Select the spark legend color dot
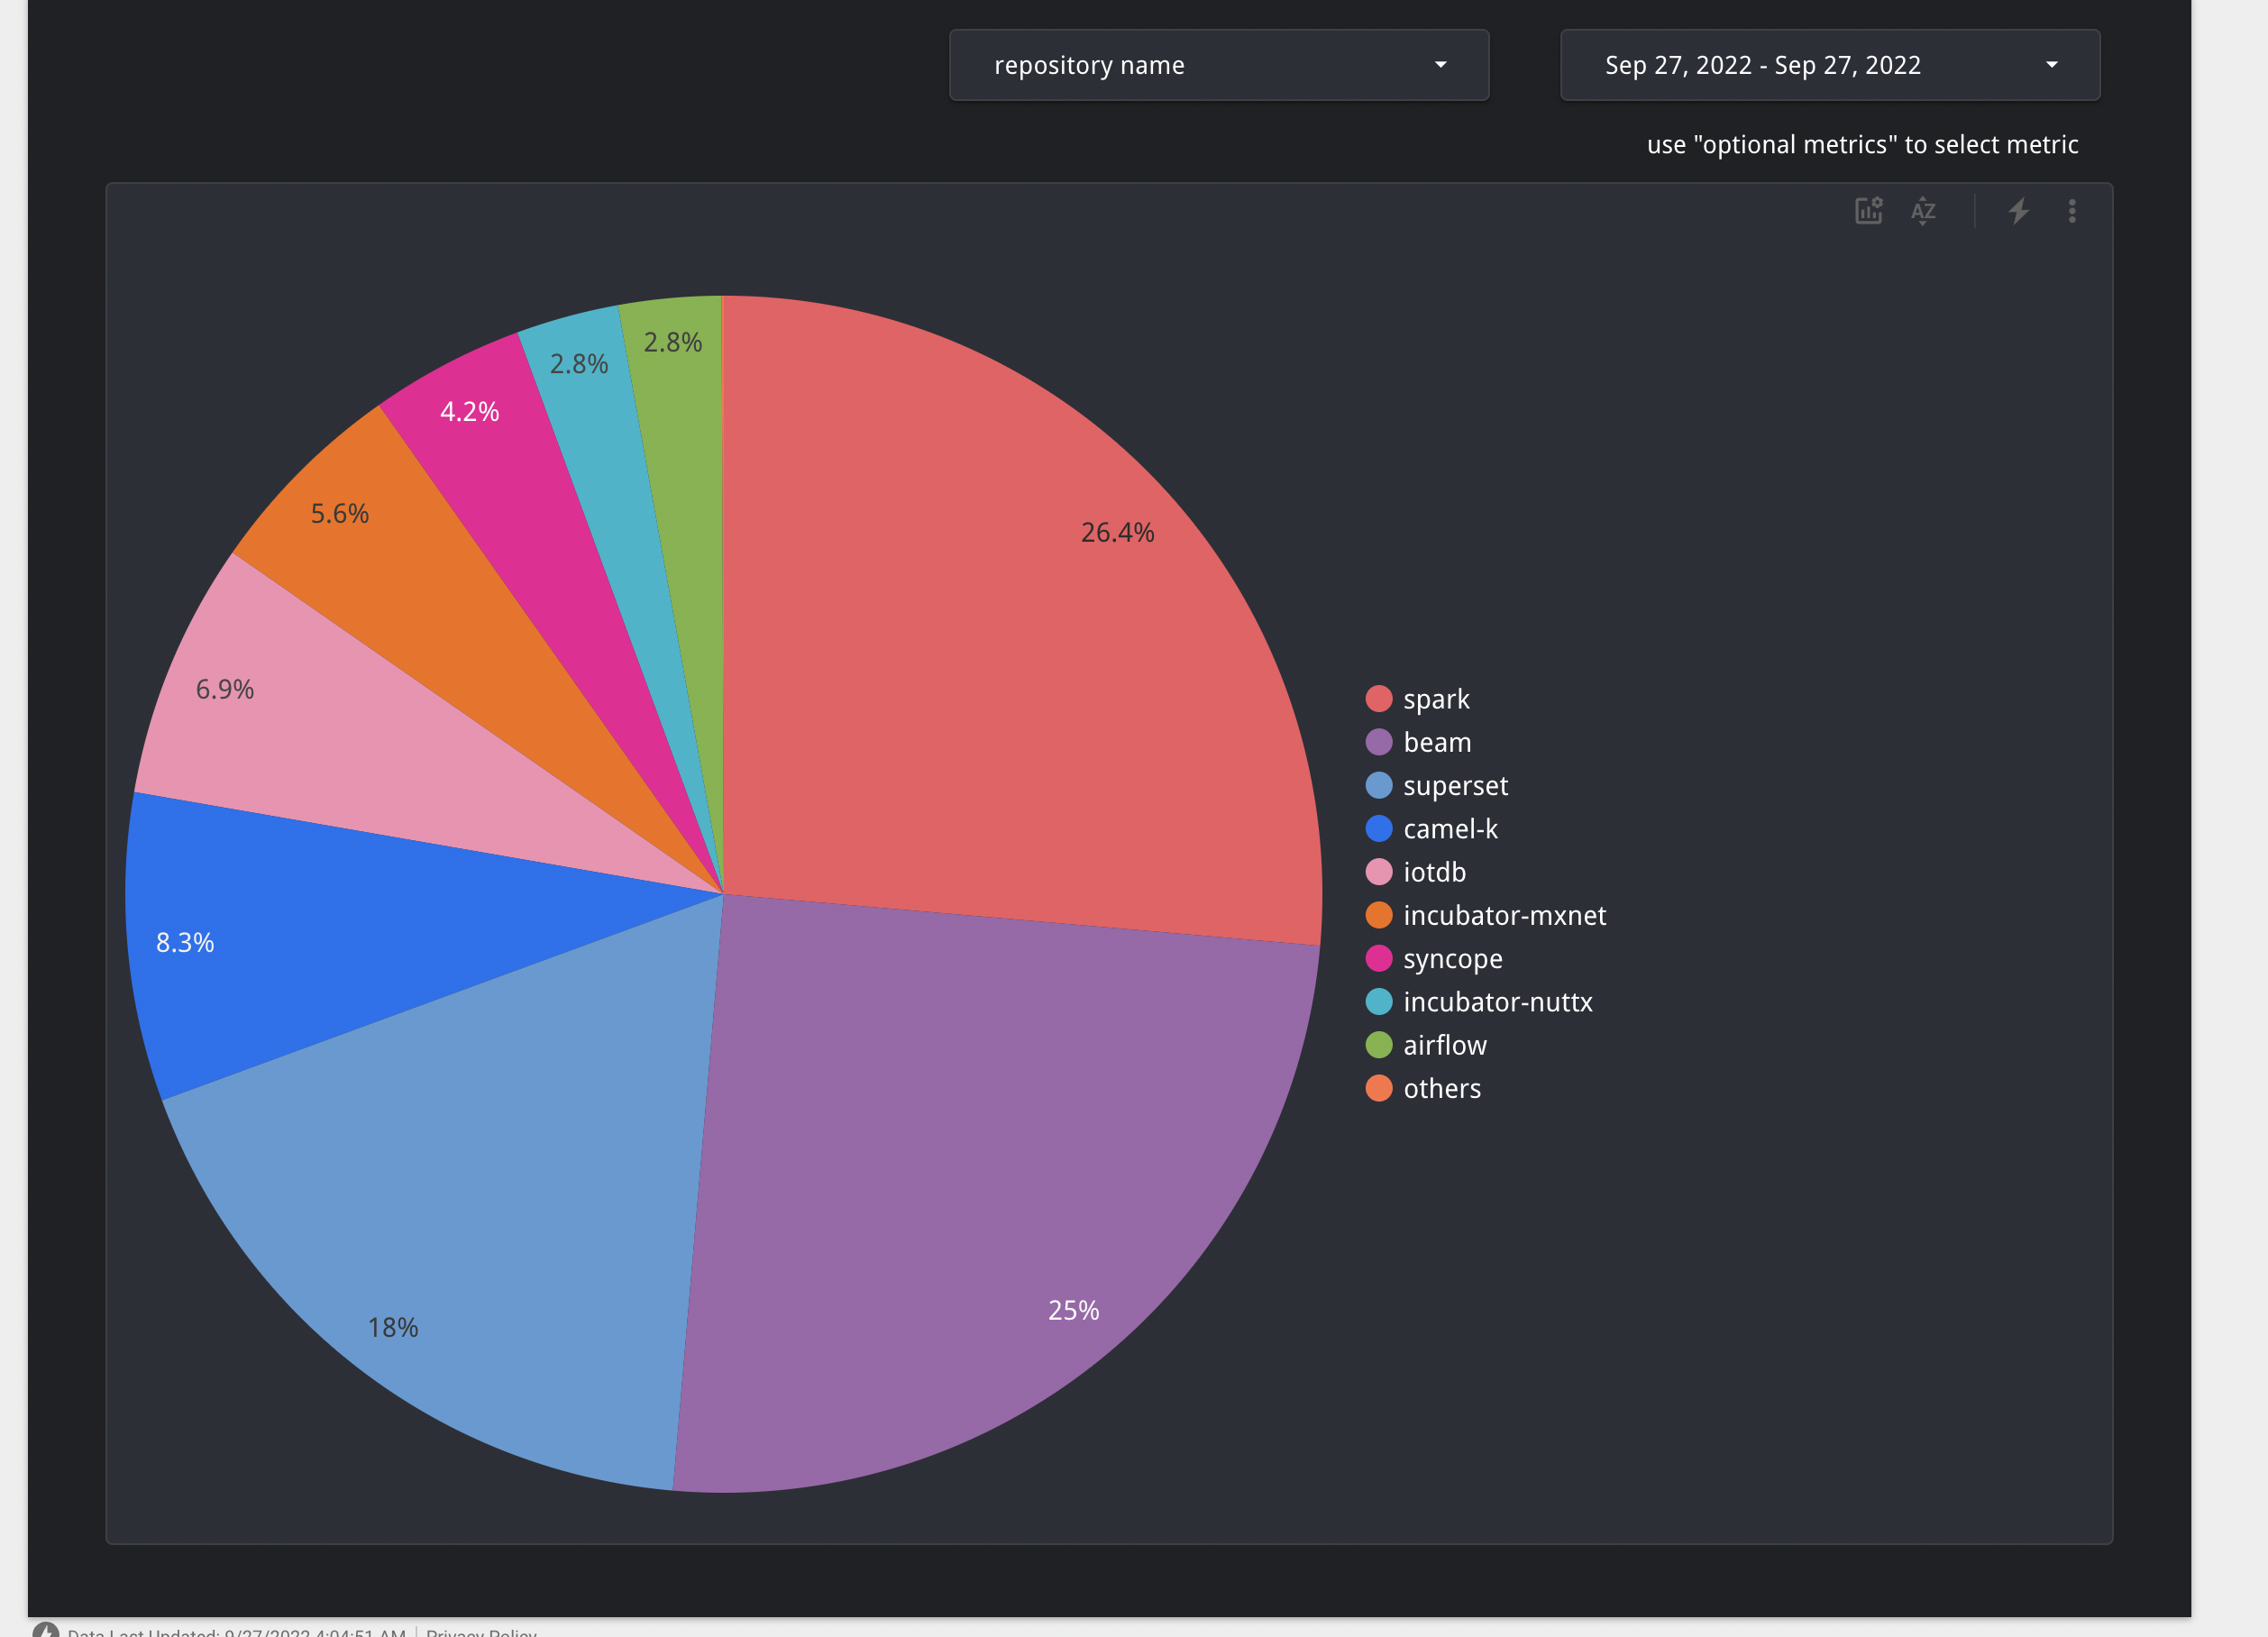 [x=1378, y=698]
